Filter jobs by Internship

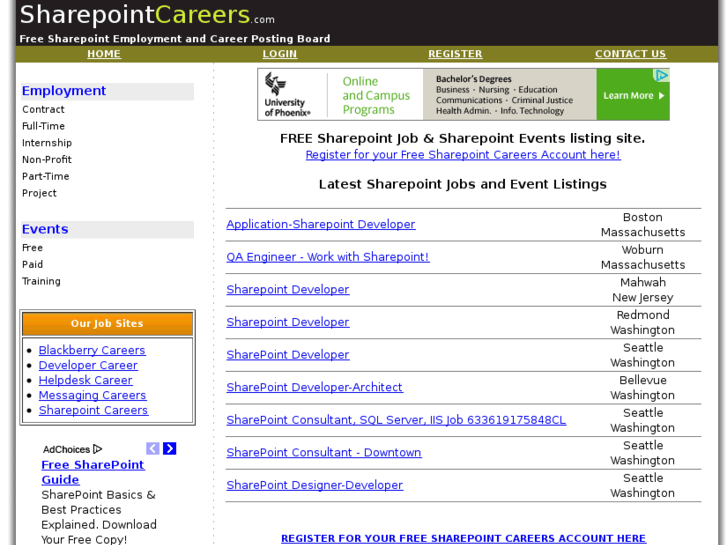pyautogui.click(x=47, y=143)
